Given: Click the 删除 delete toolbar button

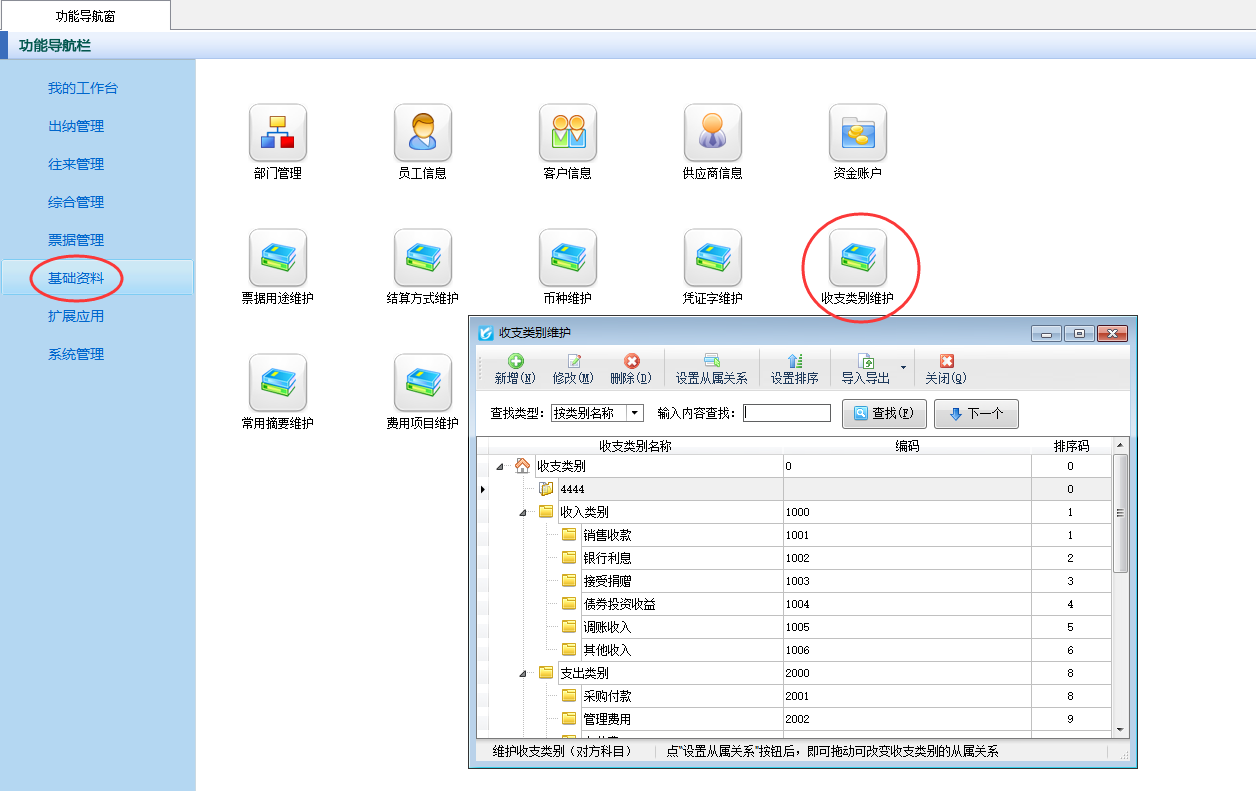Looking at the screenshot, I should (631, 369).
